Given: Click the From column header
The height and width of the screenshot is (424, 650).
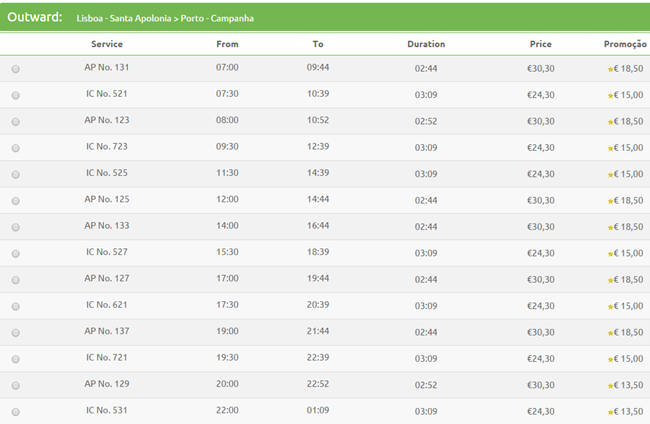Looking at the screenshot, I should click(227, 44).
